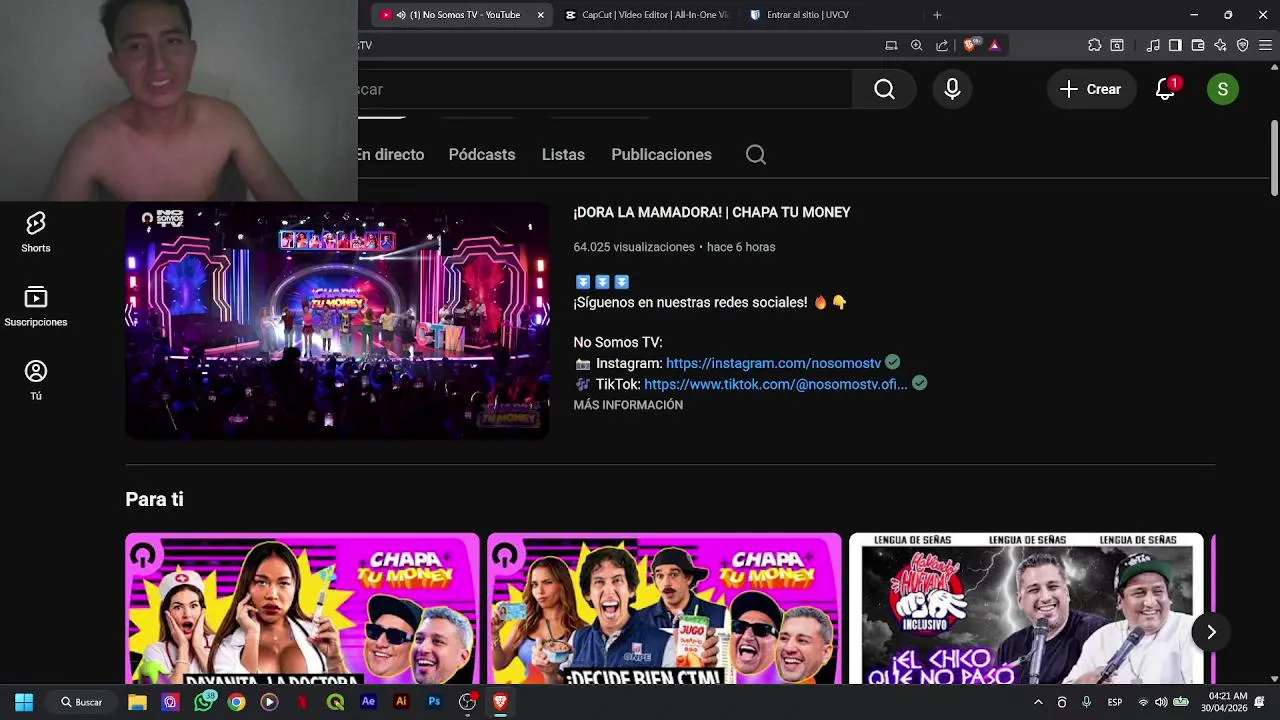Click Wi-Fi network tray icon
This screenshot has width=1280, height=720.
click(x=1143, y=702)
